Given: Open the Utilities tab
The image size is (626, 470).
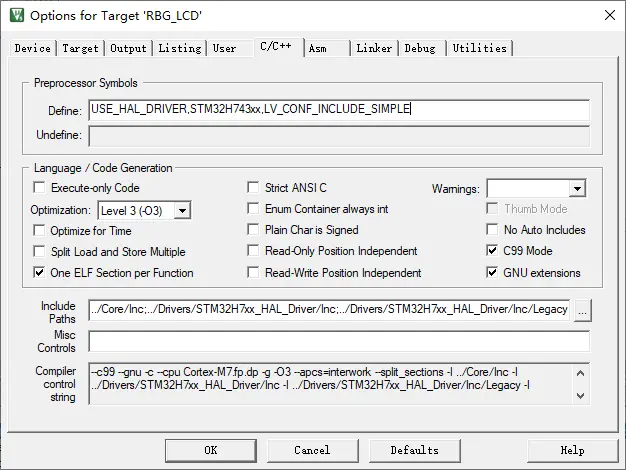Looking at the screenshot, I should (x=479, y=48).
